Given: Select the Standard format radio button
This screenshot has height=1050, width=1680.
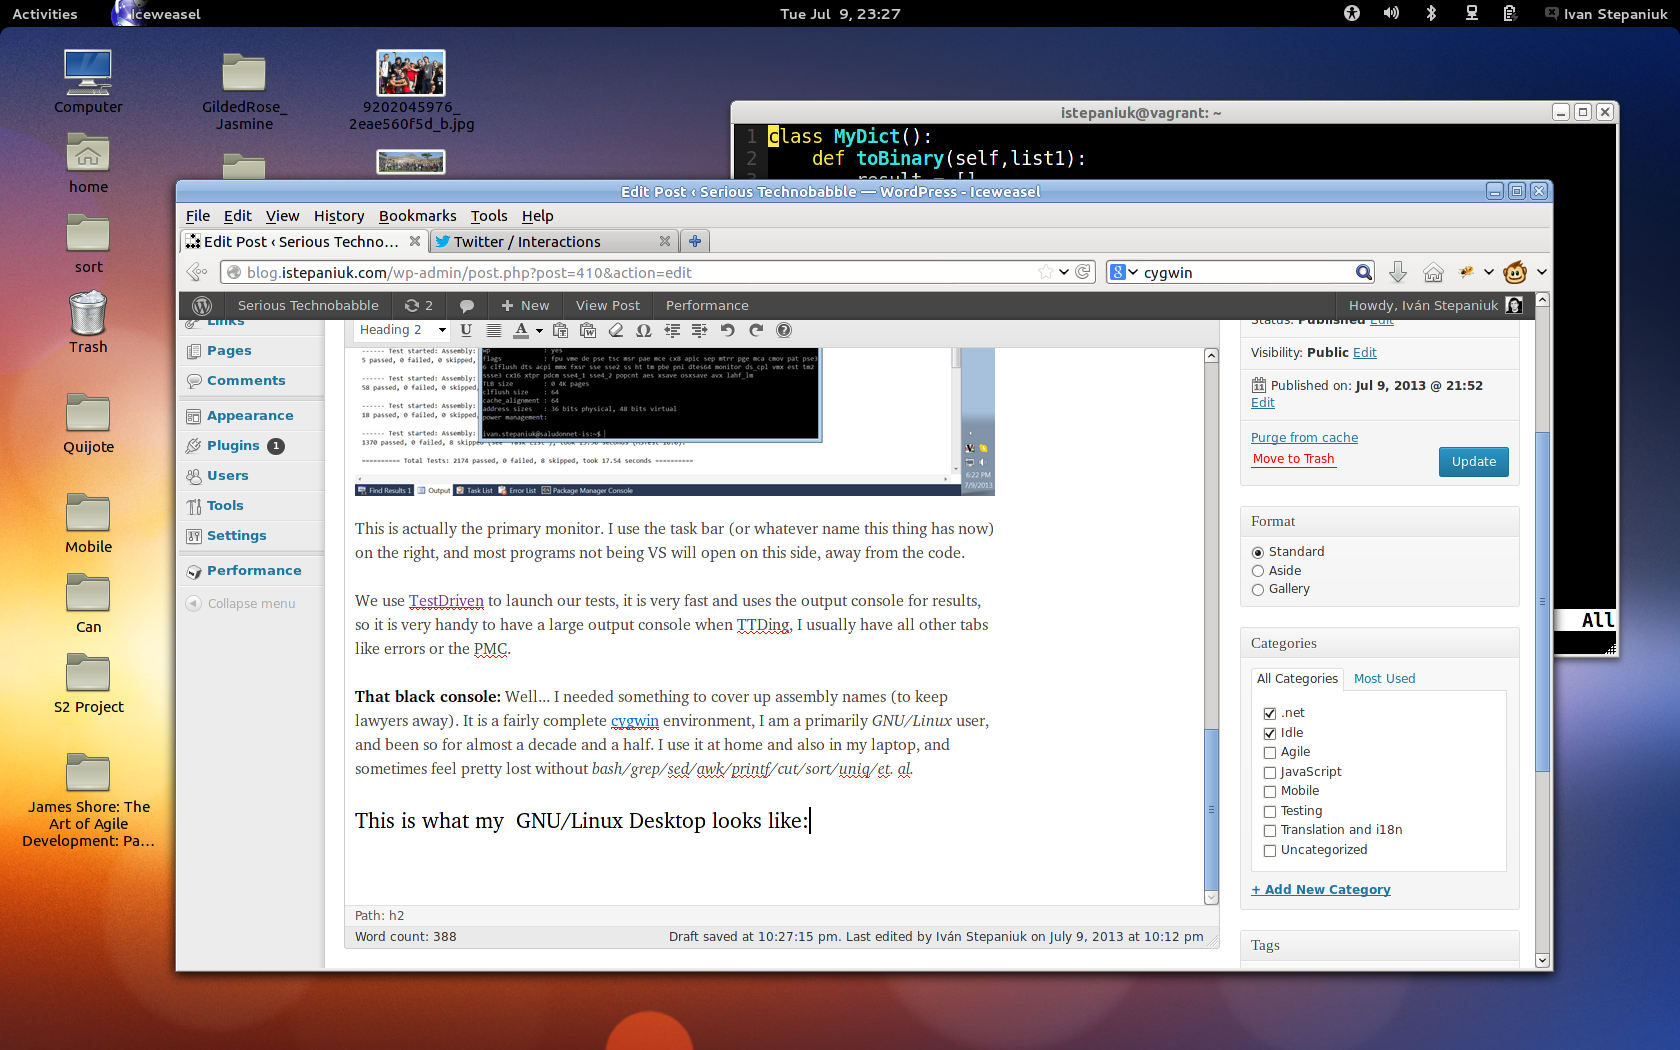Looking at the screenshot, I should click(x=1258, y=553).
